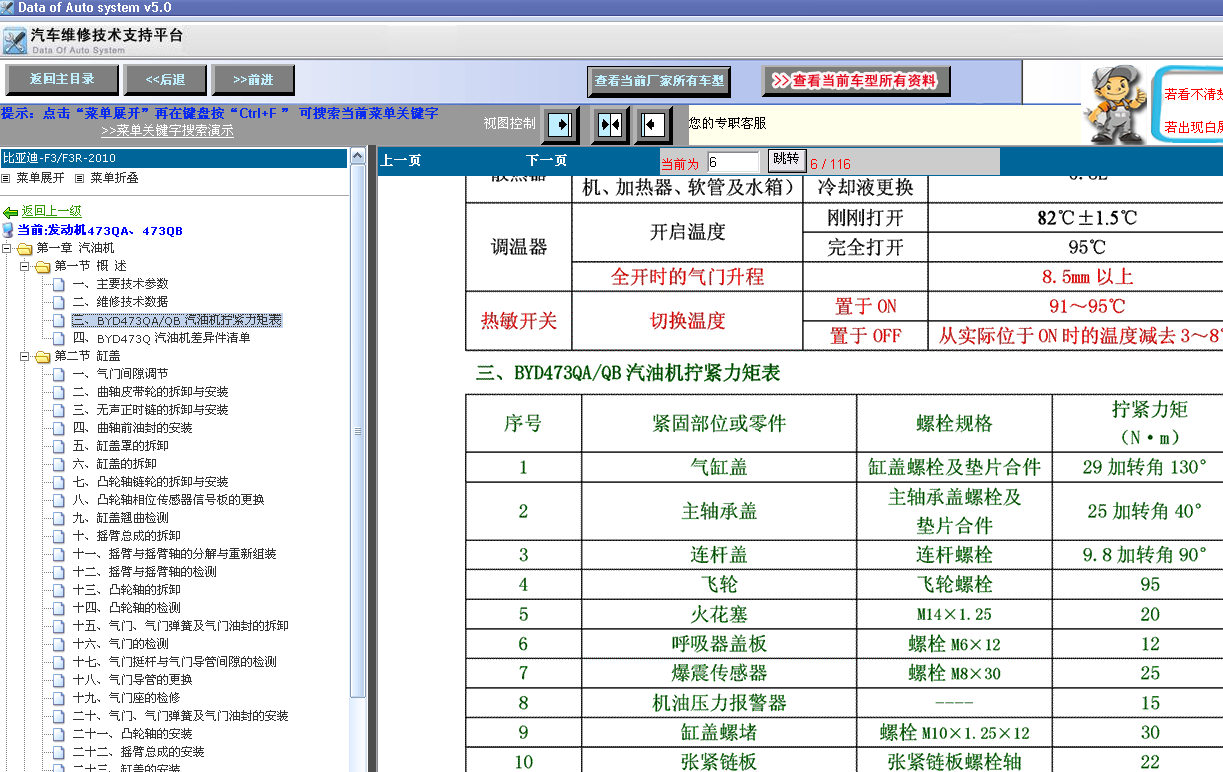
Task: Click page icon beside 六、缸盖的拆卸
Action: (x=59, y=464)
